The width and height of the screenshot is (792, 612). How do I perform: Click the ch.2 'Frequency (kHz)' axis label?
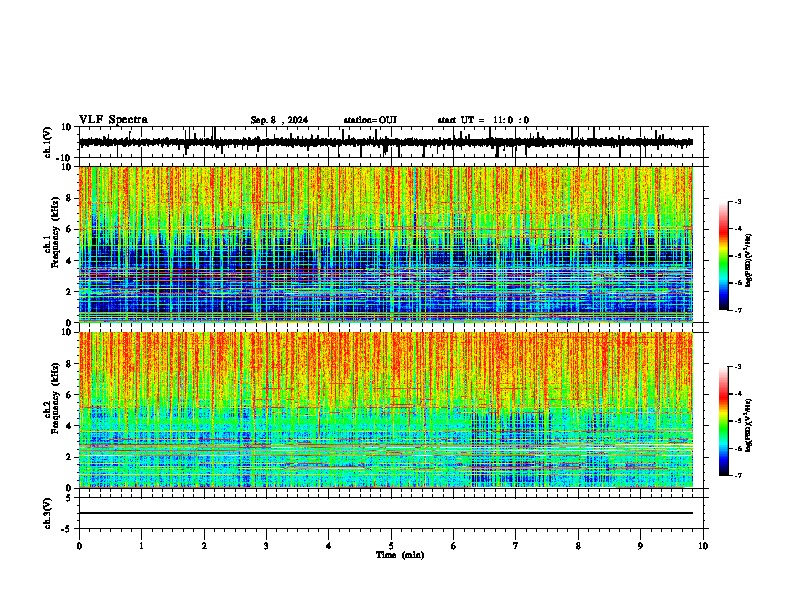point(55,398)
